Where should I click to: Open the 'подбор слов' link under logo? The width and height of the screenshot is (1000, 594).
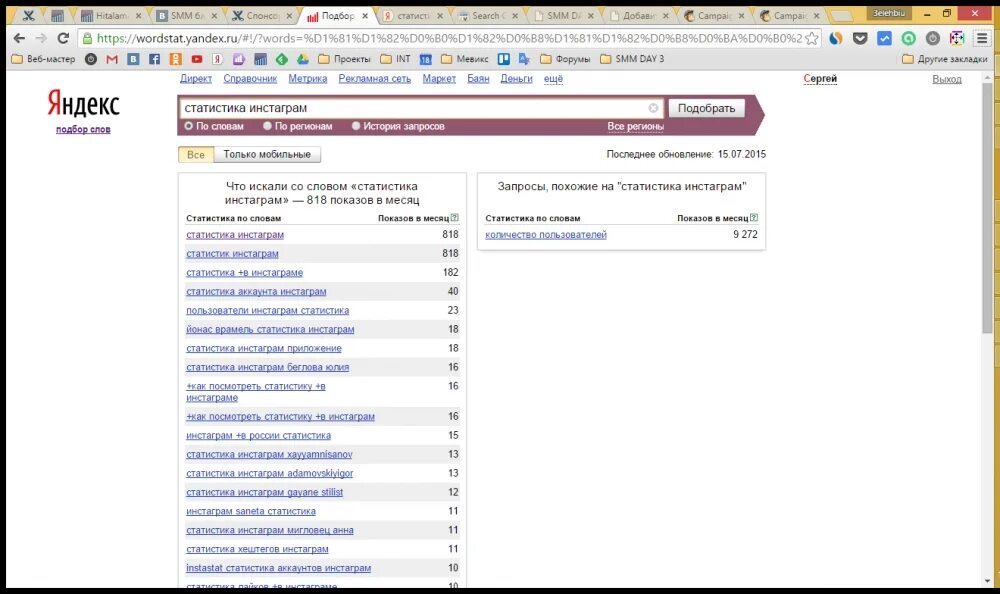(83, 130)
